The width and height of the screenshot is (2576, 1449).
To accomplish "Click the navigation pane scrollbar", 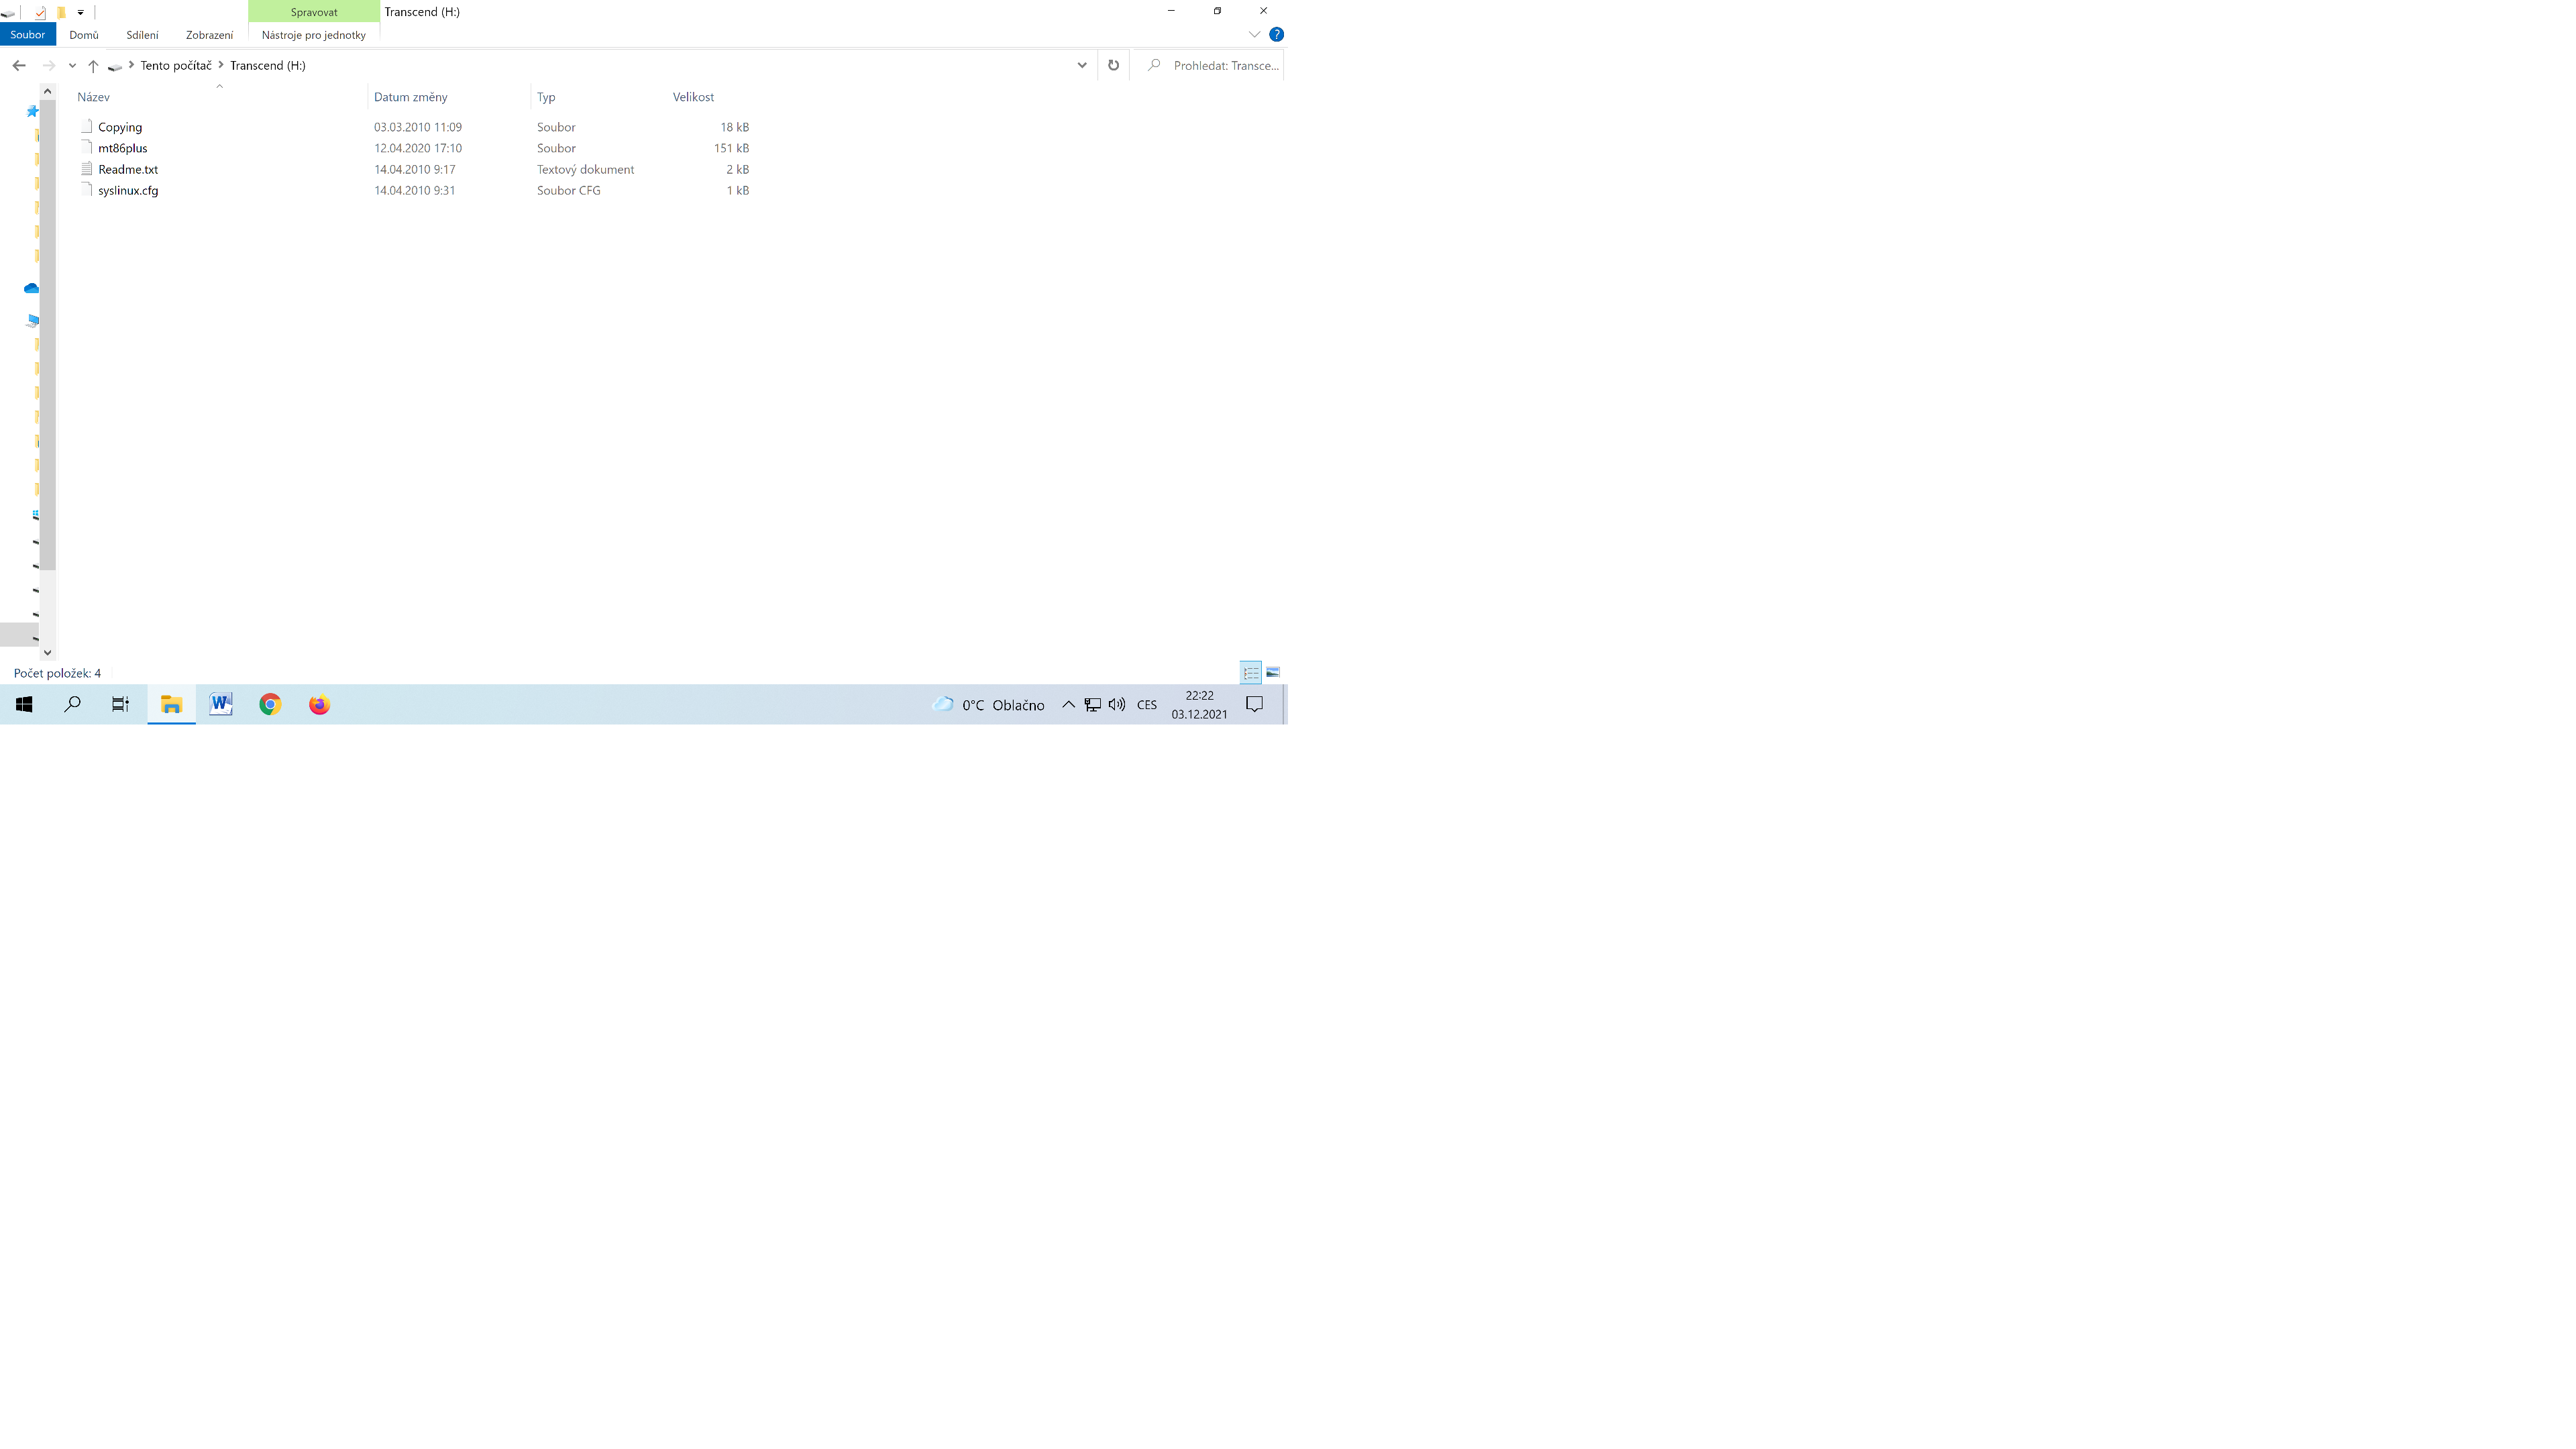I will [x=47, y=335].
